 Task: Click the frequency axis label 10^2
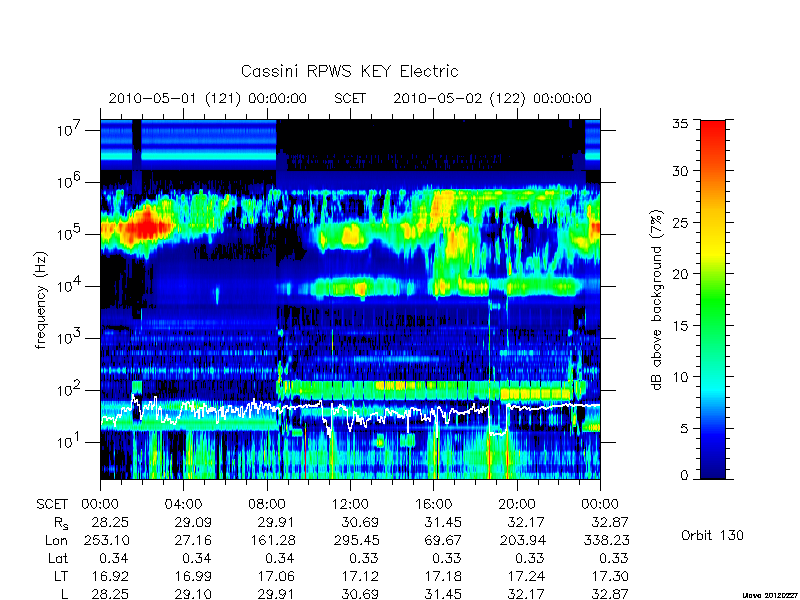[x=67, y=390]
